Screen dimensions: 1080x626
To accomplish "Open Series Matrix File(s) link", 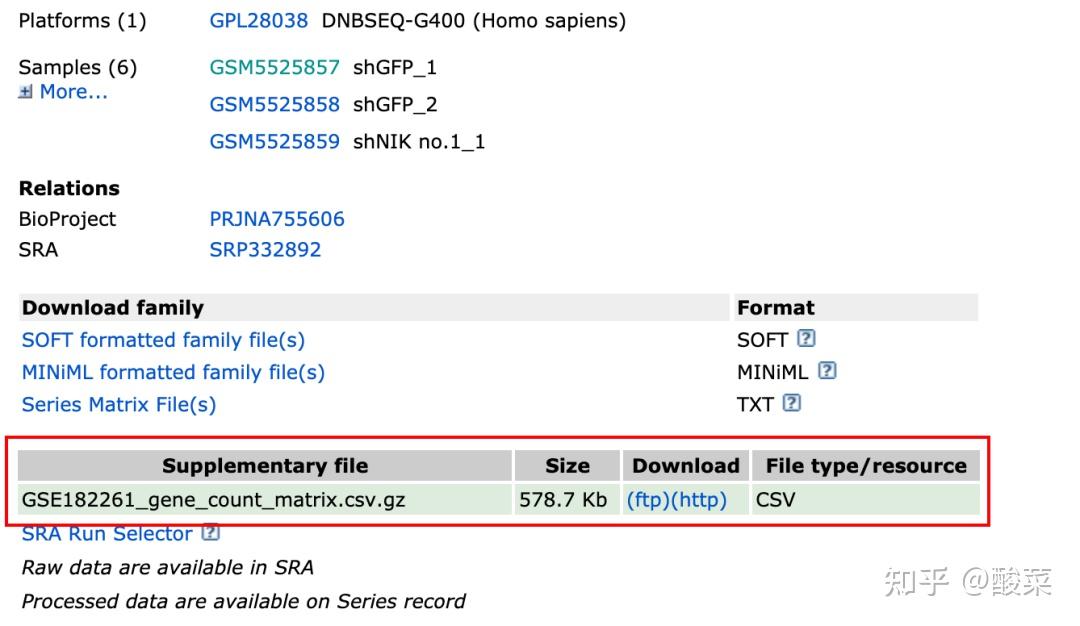I will [x=118, y=404].
